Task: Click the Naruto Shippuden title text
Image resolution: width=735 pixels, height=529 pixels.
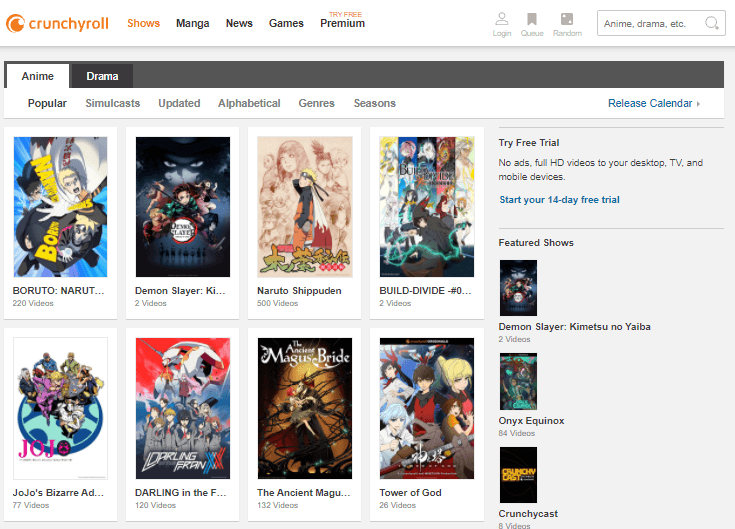Action: (x=299, y=291)
